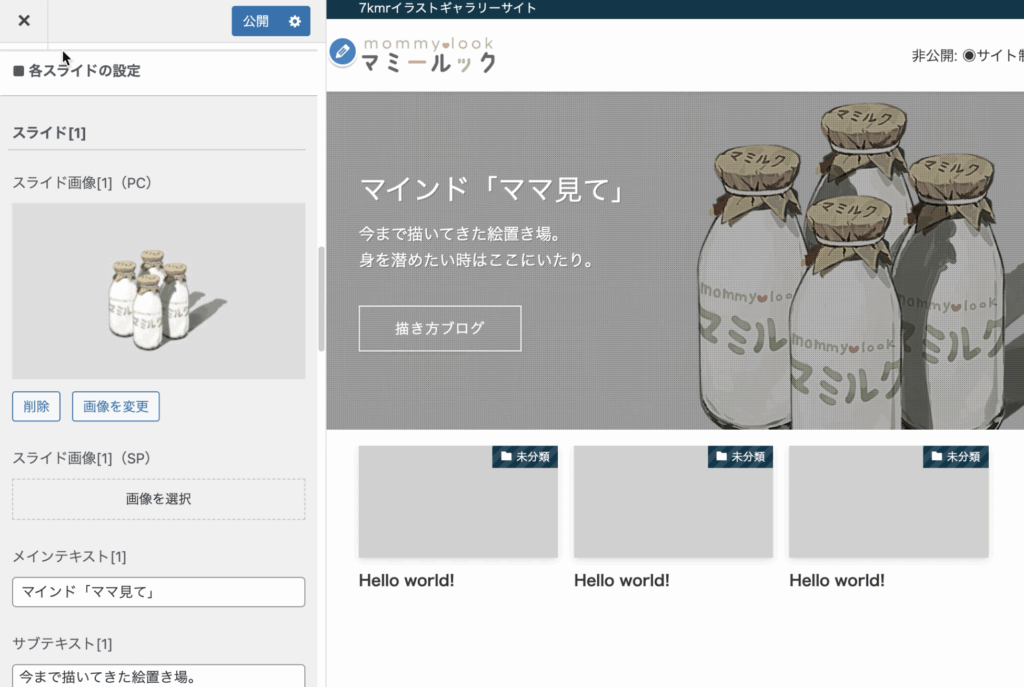Click 画像を選択 for the SP slide image

[158, 499]
